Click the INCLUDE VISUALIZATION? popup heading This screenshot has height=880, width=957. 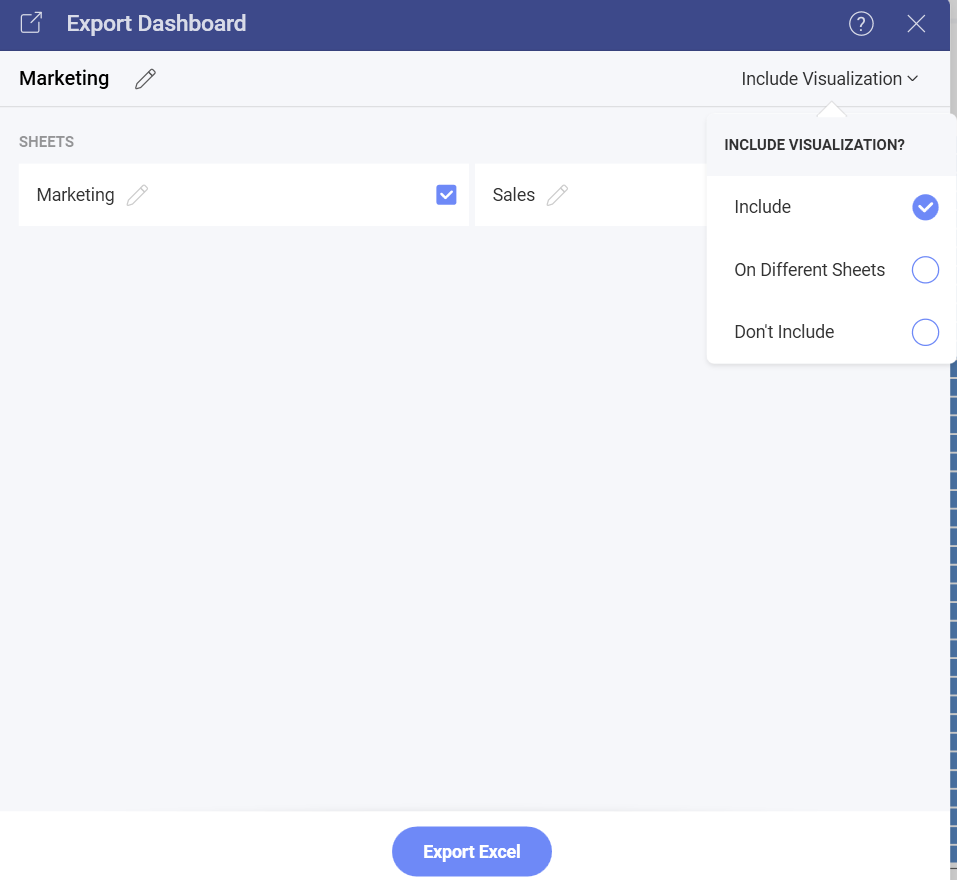coord(814,145)
